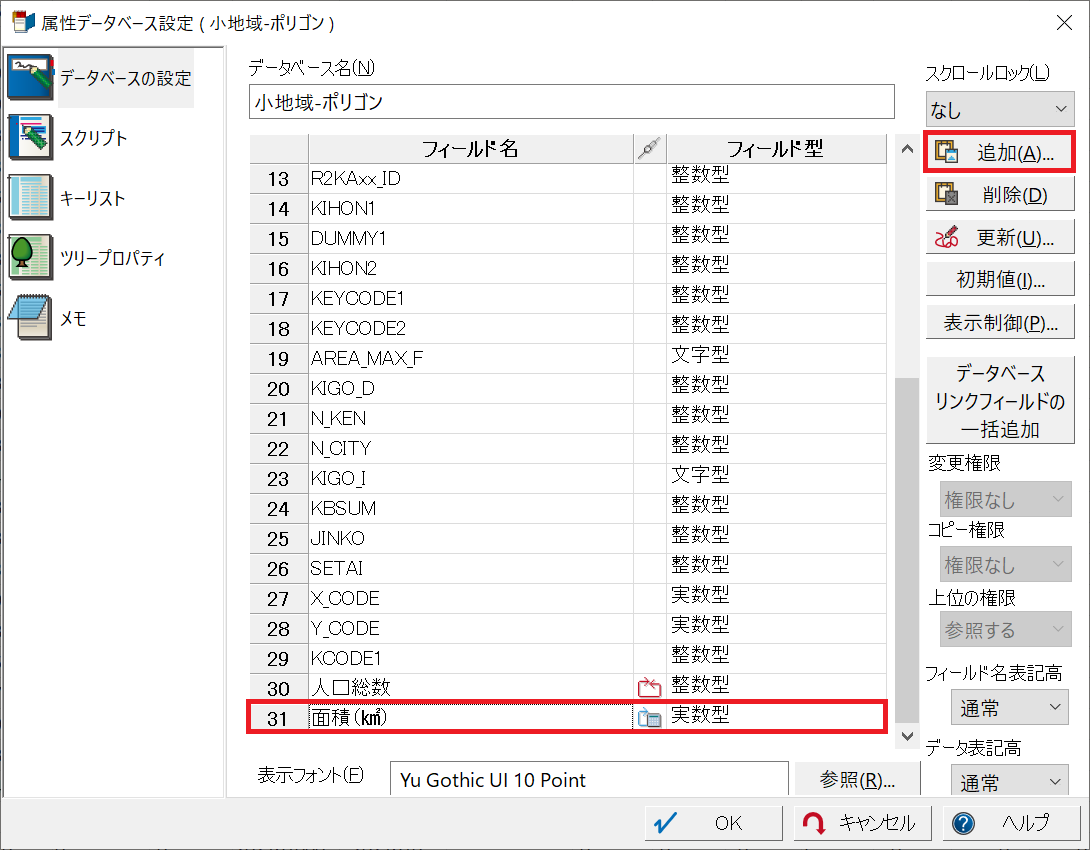Click the 初期値(I)... button

coord(1000,279)
